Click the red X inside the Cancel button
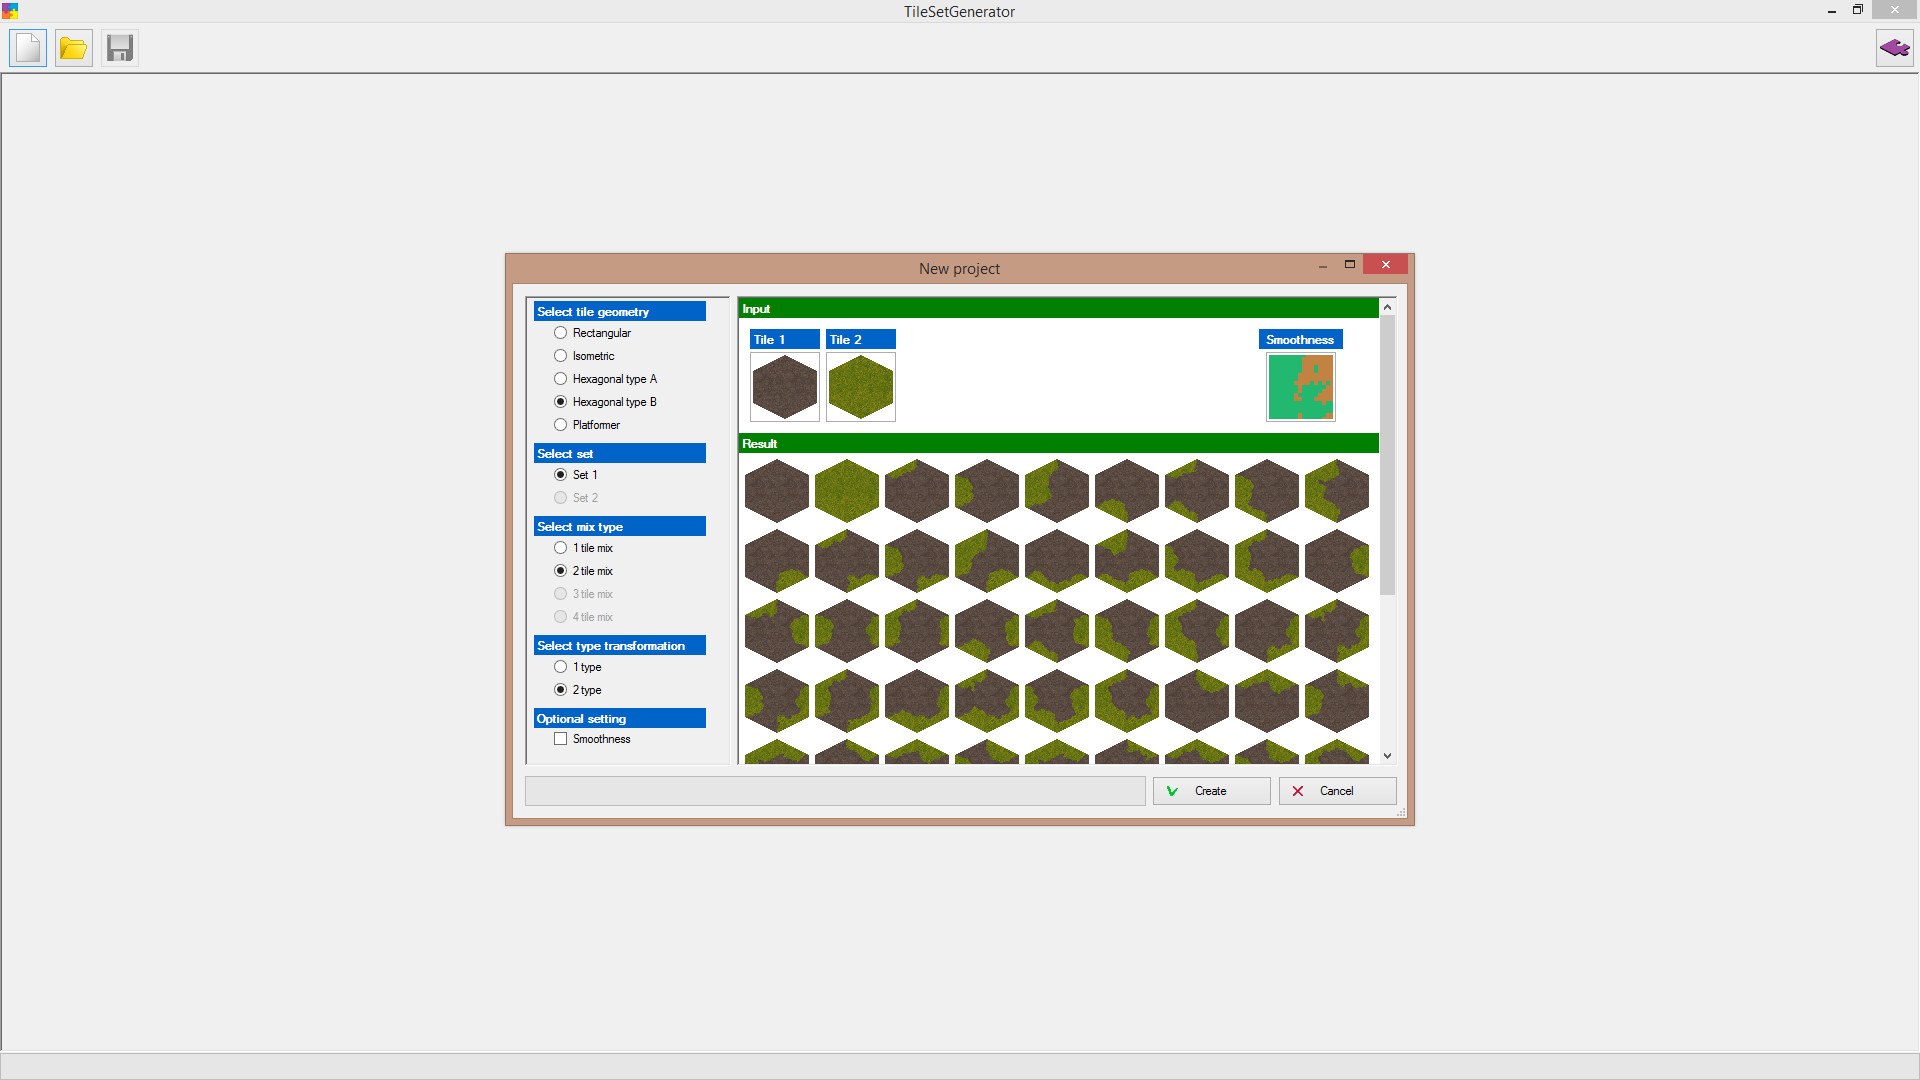Screen dimensions: 1920x1080 click(1297, 791)
